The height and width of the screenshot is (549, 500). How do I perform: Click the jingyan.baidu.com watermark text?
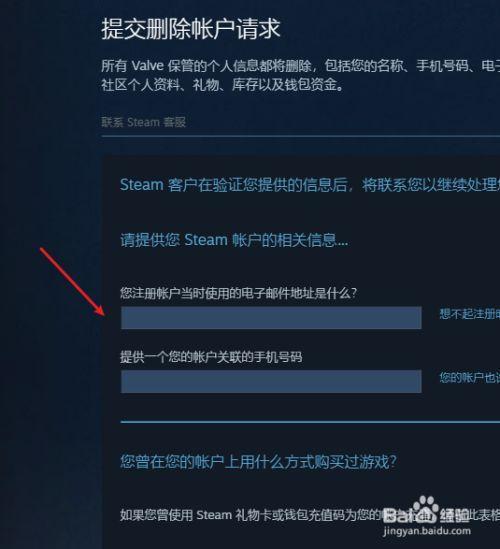coord(427,531)
